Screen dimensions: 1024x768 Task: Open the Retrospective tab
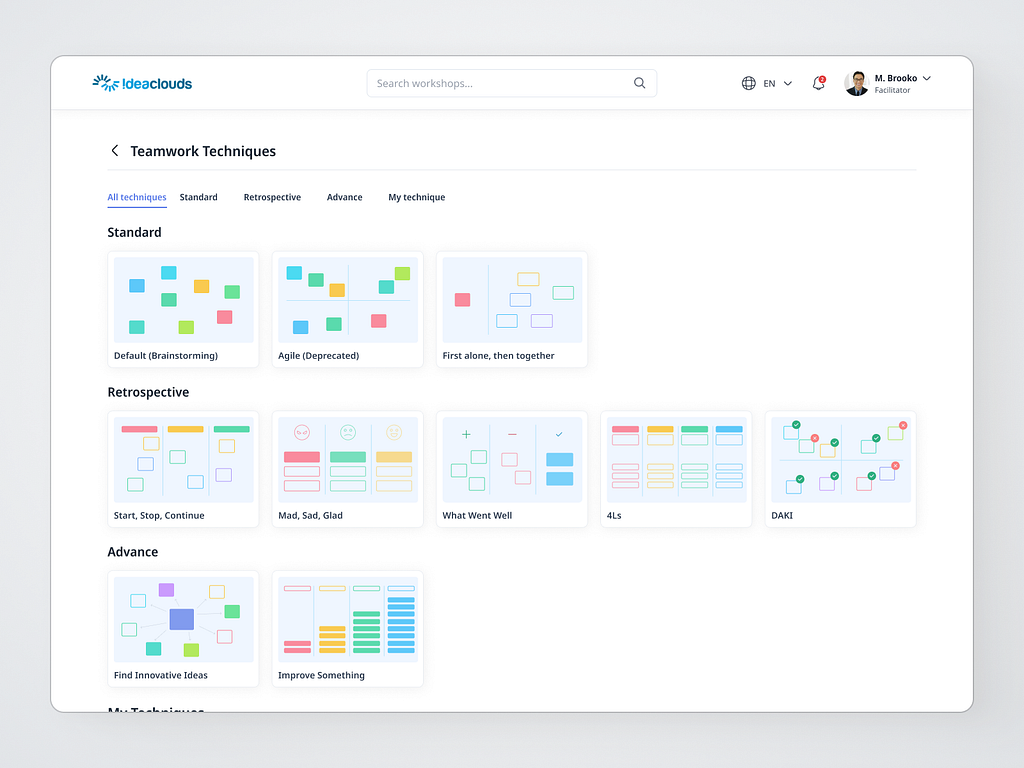(272, 197)
